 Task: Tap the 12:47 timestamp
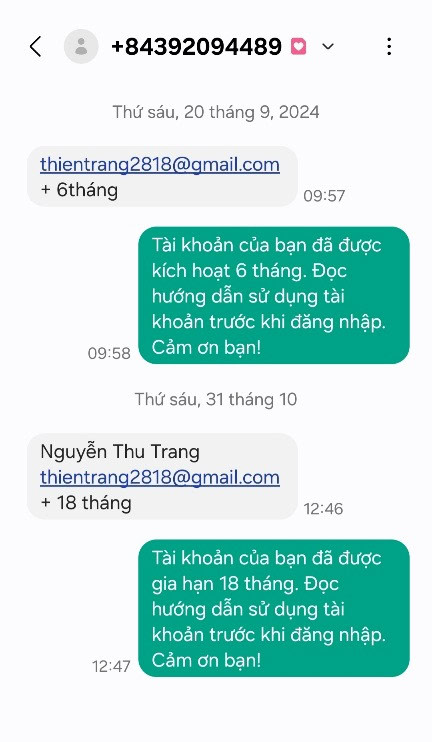[x=111, y=666]
